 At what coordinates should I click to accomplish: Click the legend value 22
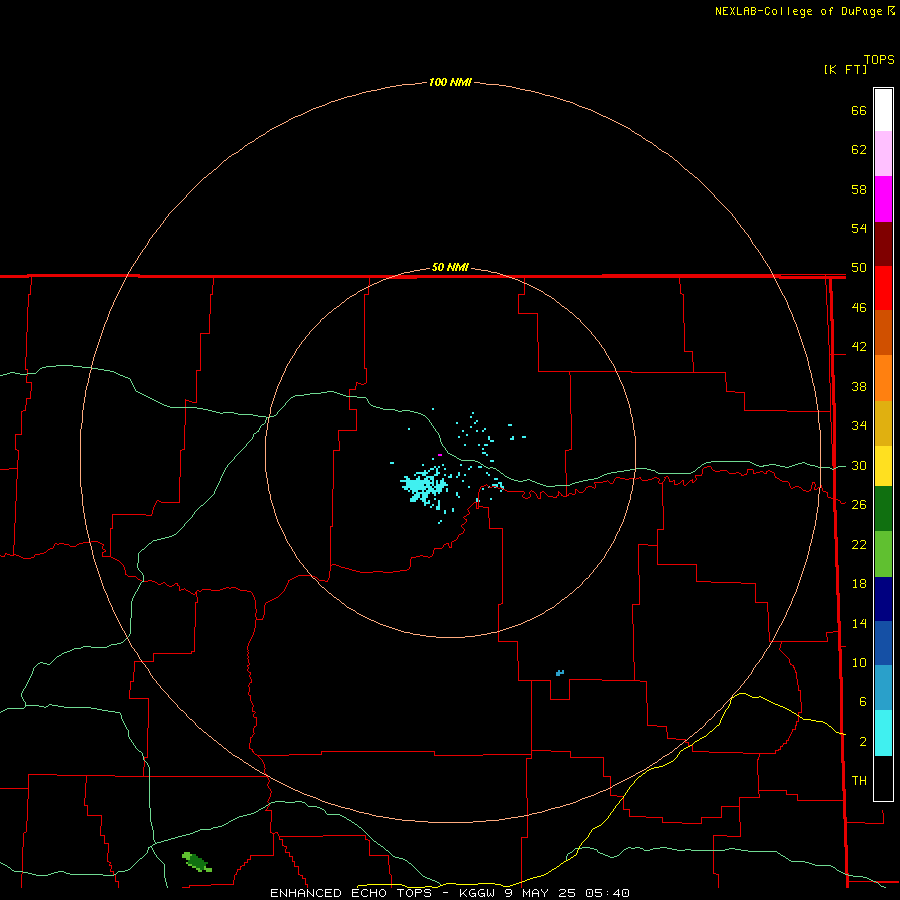coord(859,544)
